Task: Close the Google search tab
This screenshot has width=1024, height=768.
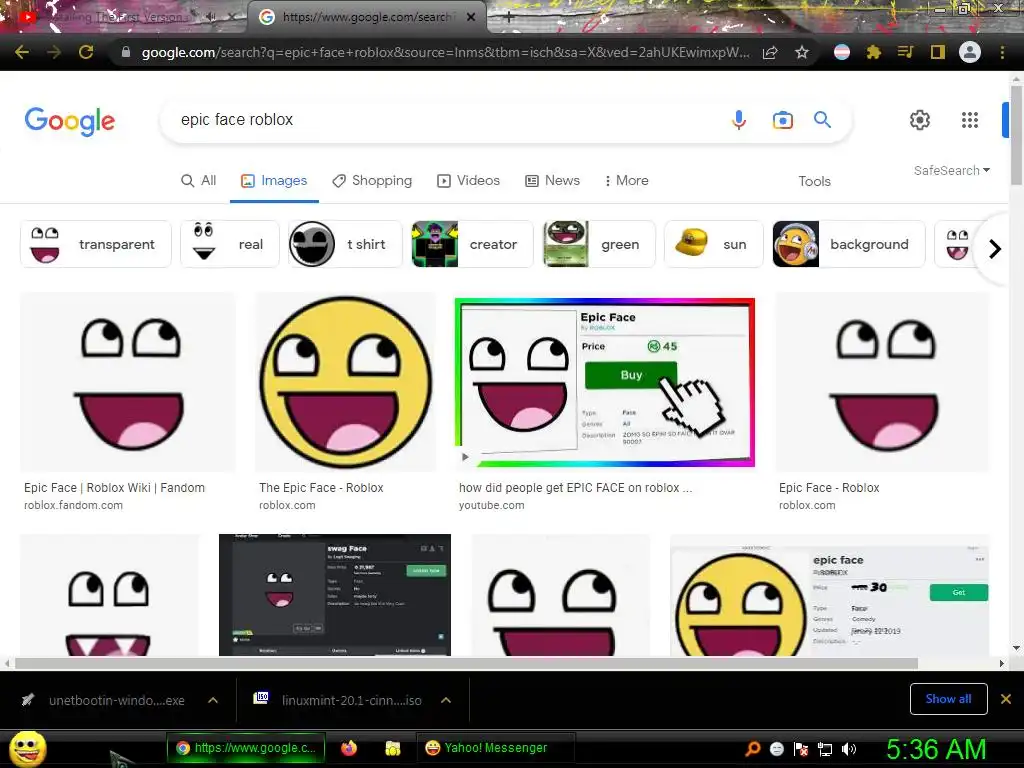Action: [471, 18]
